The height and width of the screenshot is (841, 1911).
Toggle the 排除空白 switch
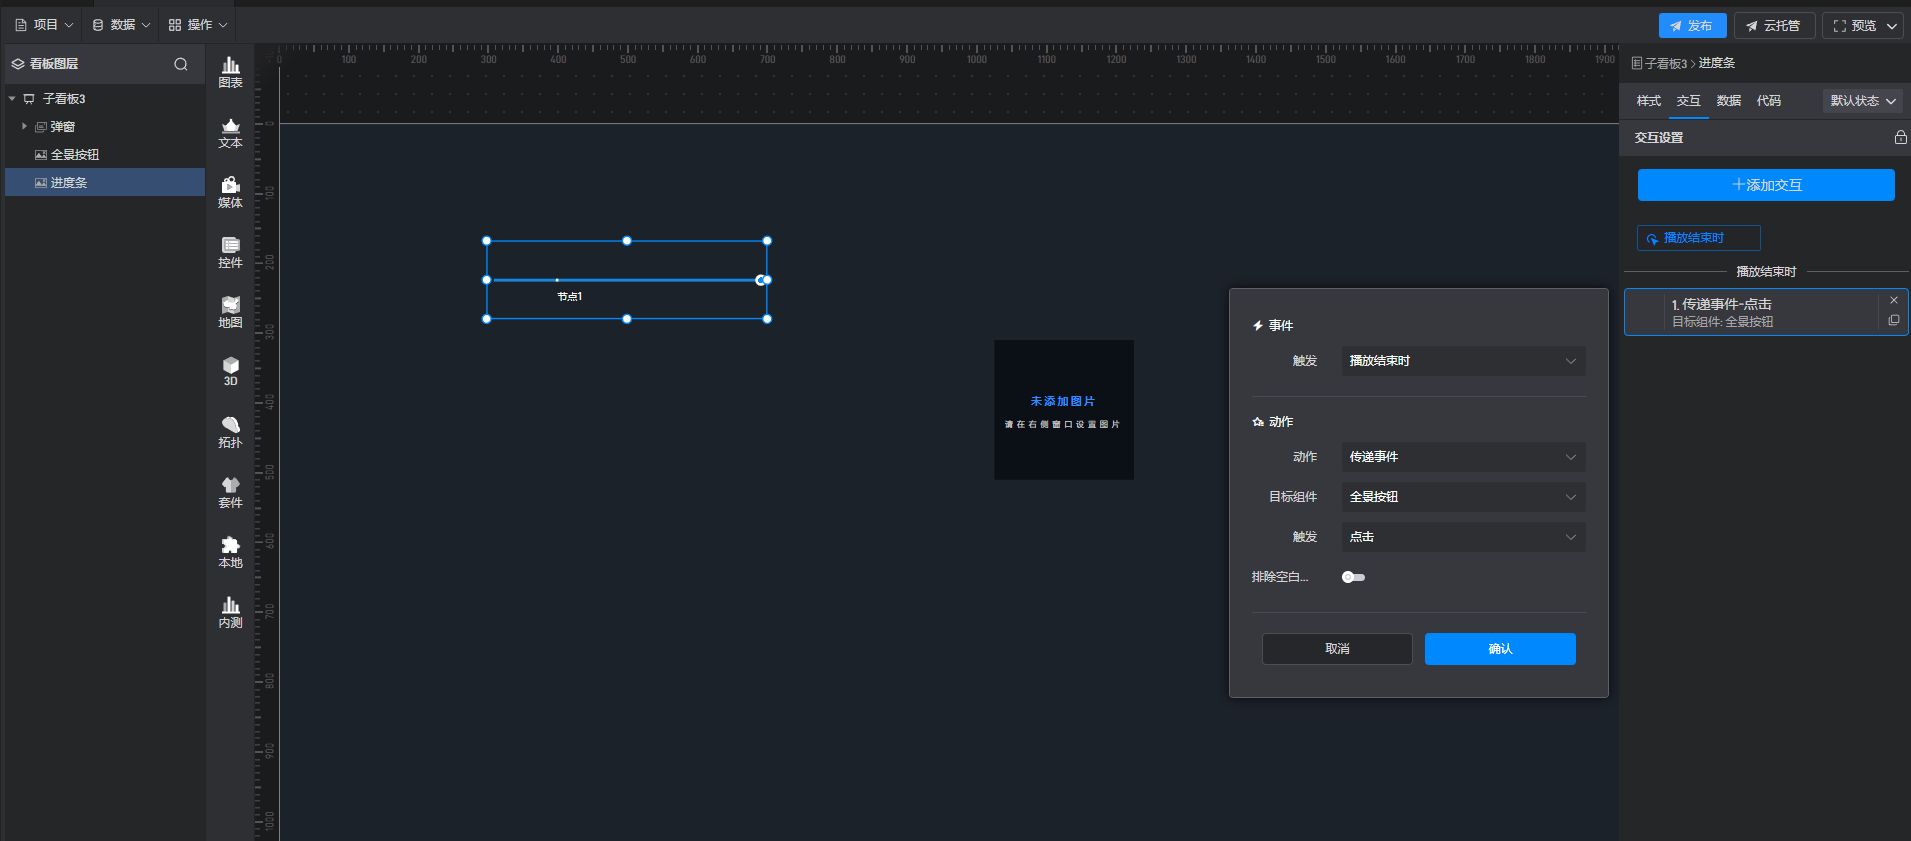click(1353, 577)
